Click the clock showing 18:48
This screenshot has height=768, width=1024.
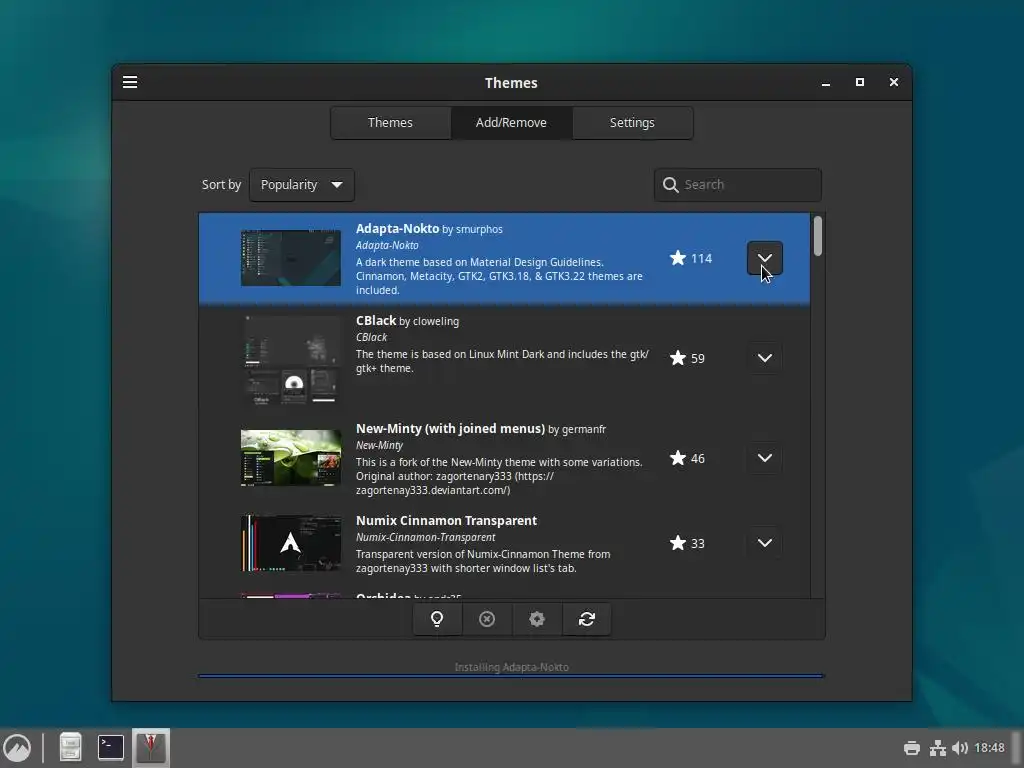(x=989, y=748)
